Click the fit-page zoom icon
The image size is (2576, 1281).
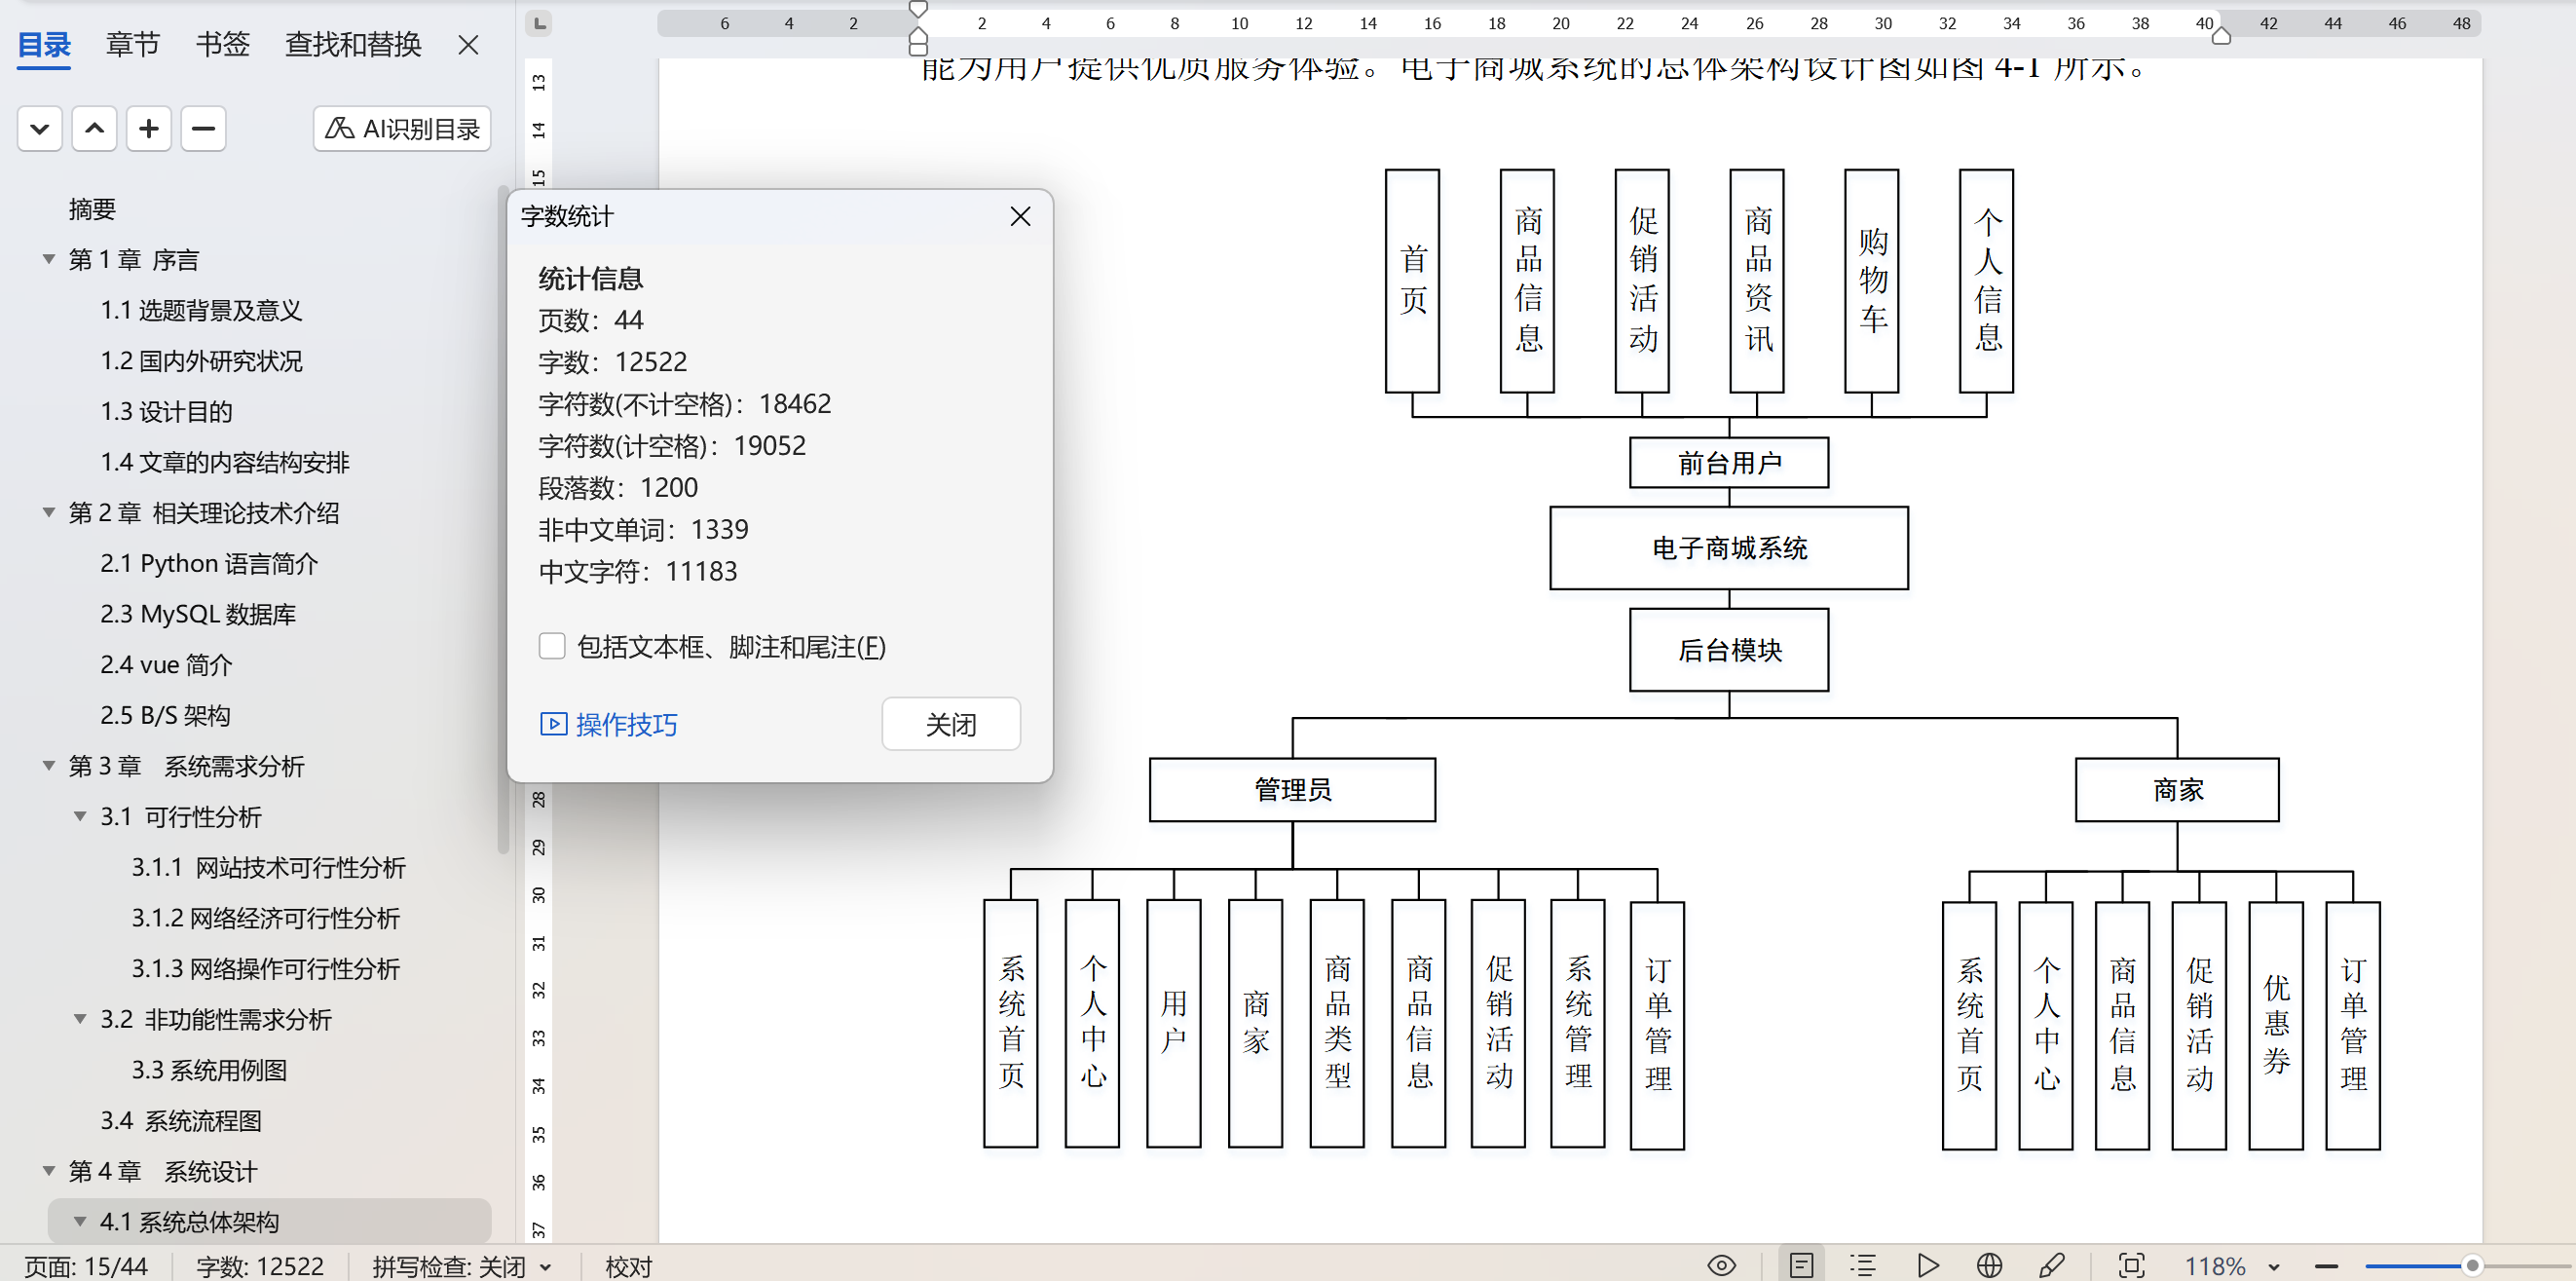click(2131, 1266)
